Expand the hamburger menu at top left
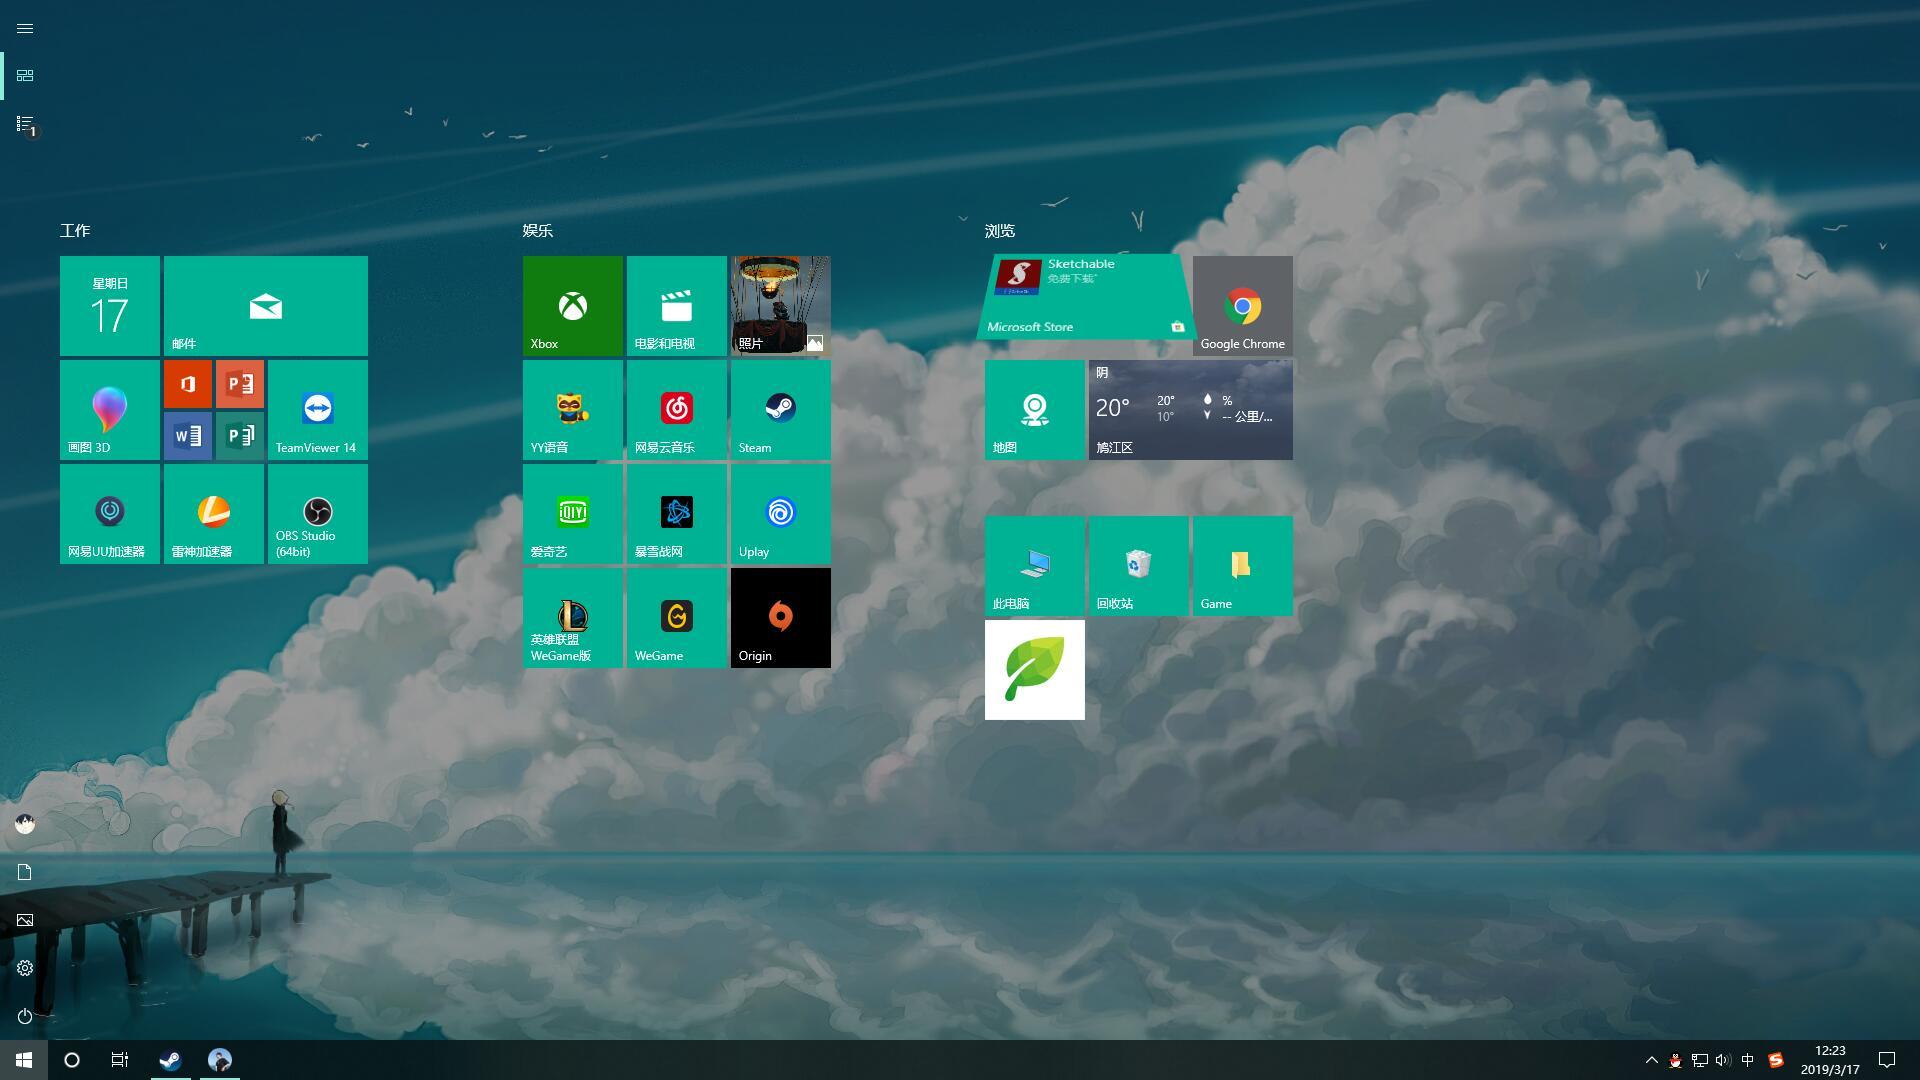The height and width of the screenshot is (1080, 1920). click(x=25, y=28)
